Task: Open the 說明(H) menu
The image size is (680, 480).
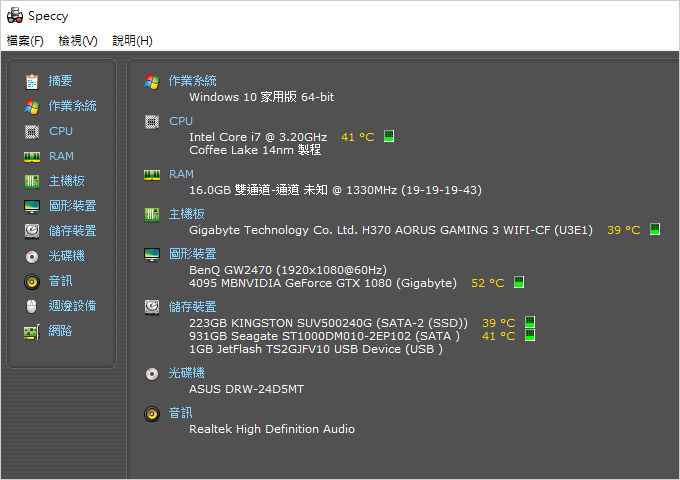Action: tap(132, 41)
